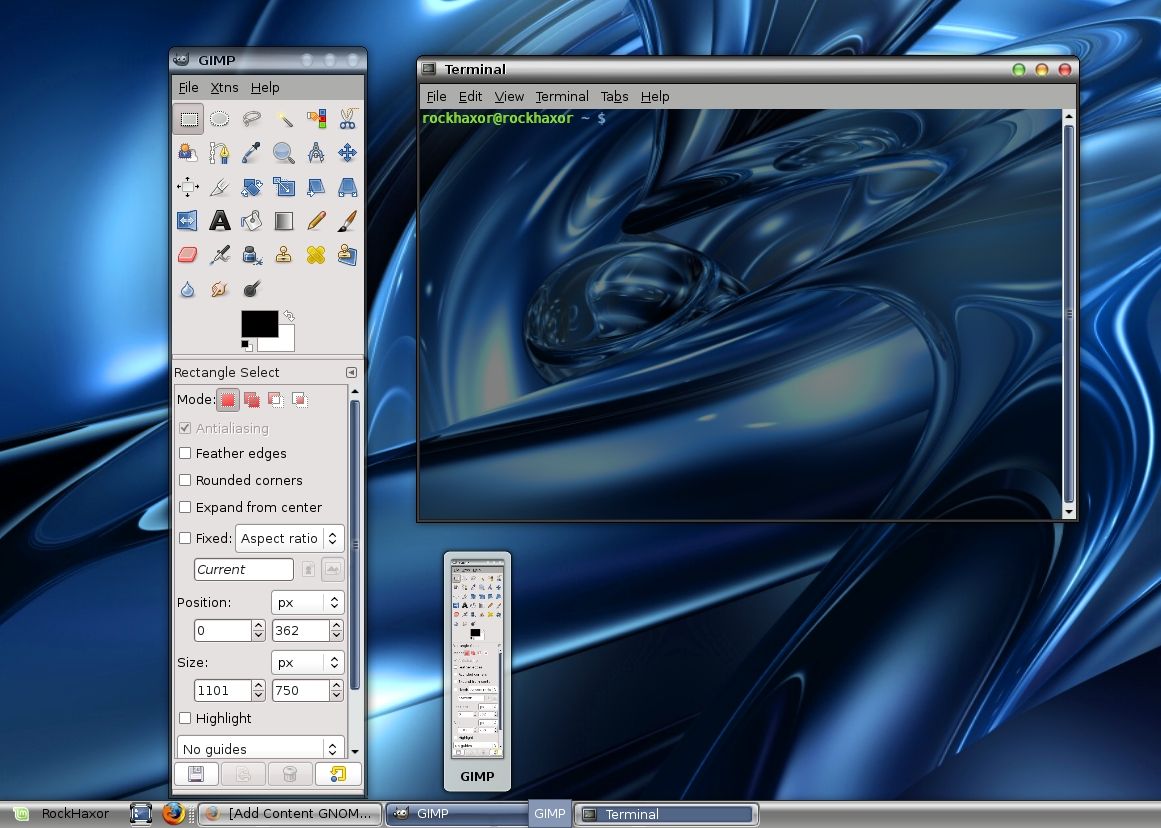
Task: Enable the Rounded corners checkbox
Action: (185, 480)
